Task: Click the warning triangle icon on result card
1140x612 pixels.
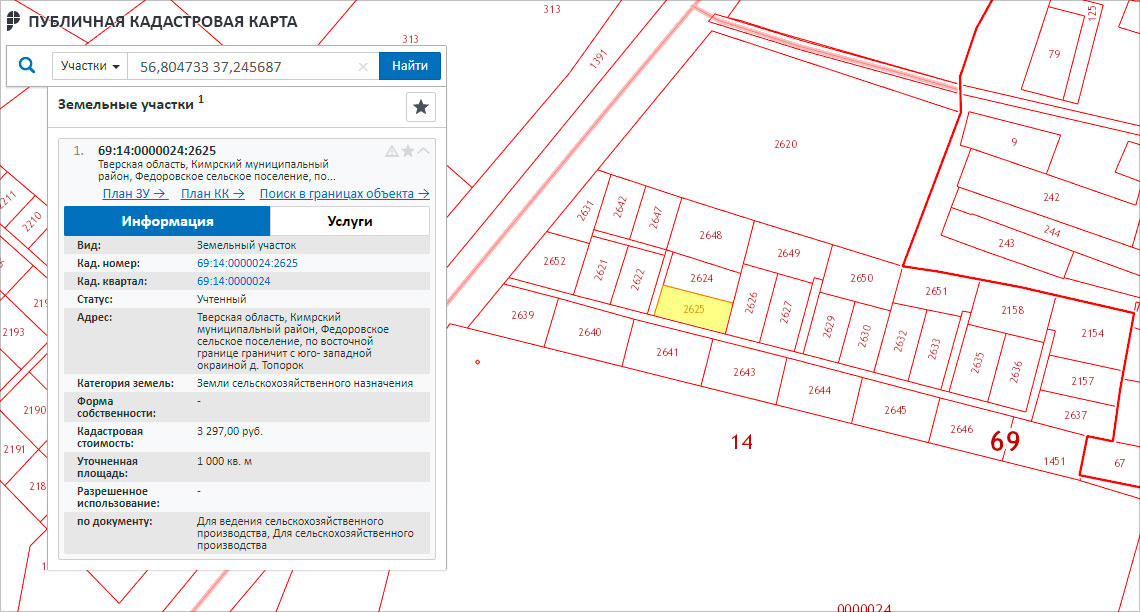Action: [x=391, y=151]
